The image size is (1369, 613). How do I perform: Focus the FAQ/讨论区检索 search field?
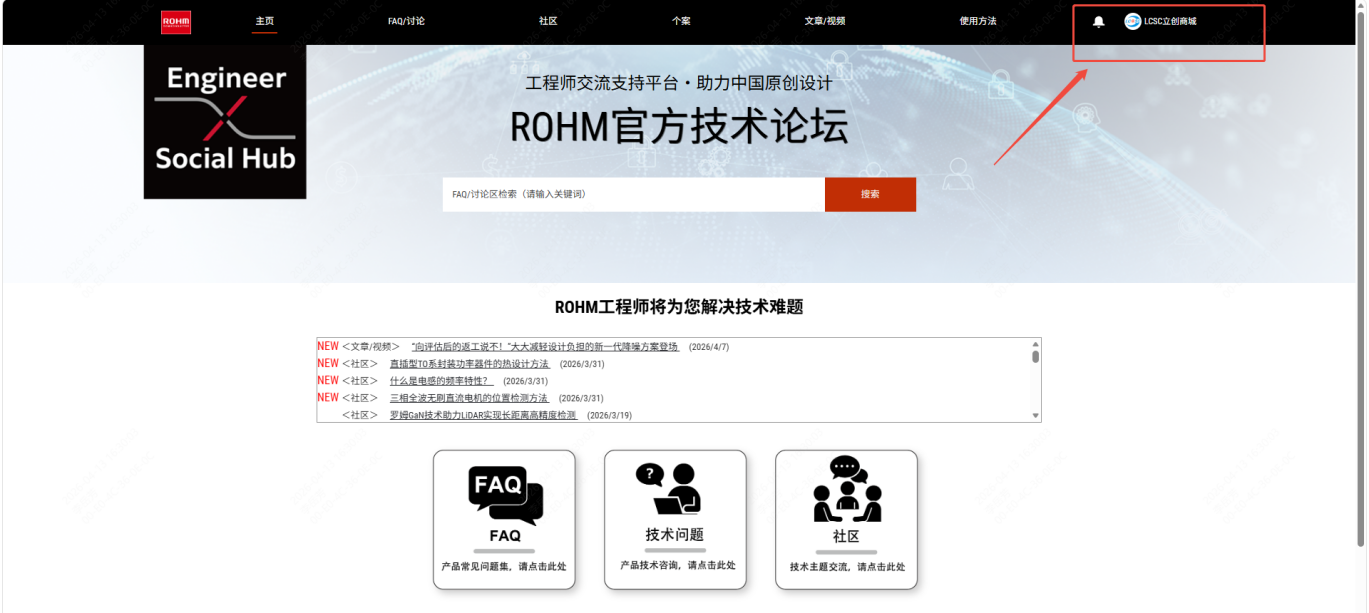pyautogui.click(x=633, y=194)
